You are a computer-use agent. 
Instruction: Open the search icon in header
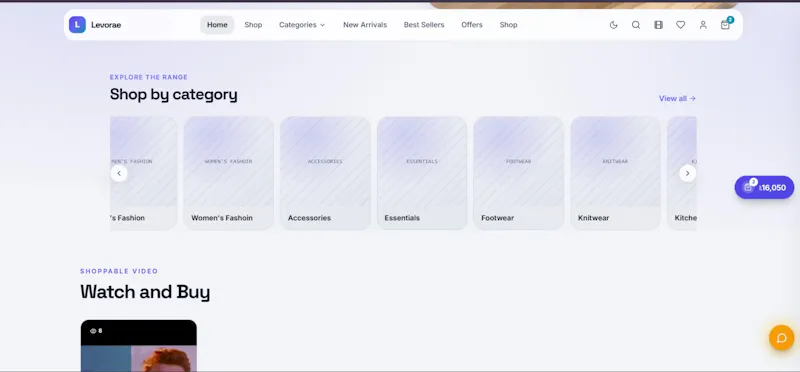coord(636,25)
